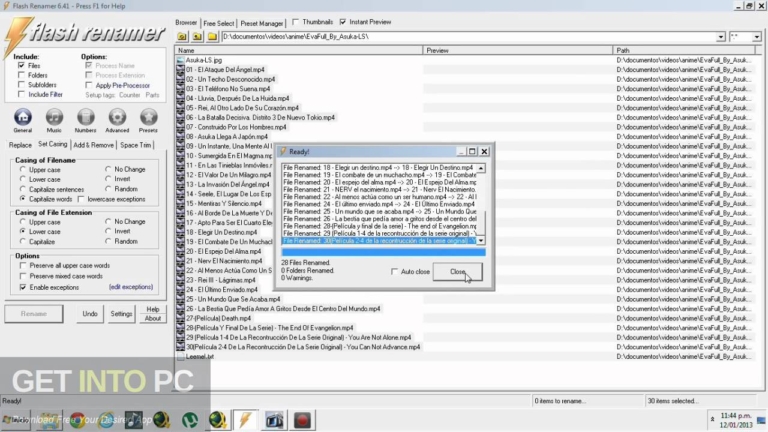768x432 pixels.
Task: Enable Auto close in Ready! dialog
Action: tap(394, 271)
